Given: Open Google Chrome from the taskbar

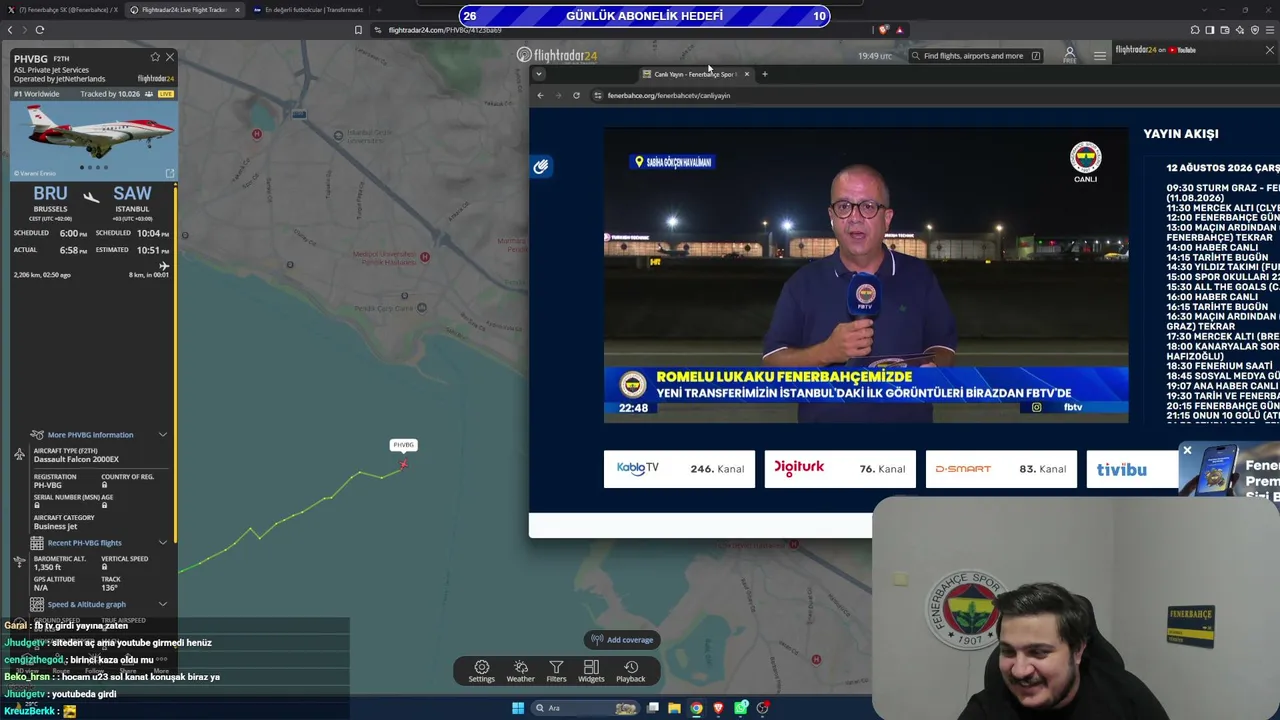Looking at the screenshot, I should click(697, 708).
